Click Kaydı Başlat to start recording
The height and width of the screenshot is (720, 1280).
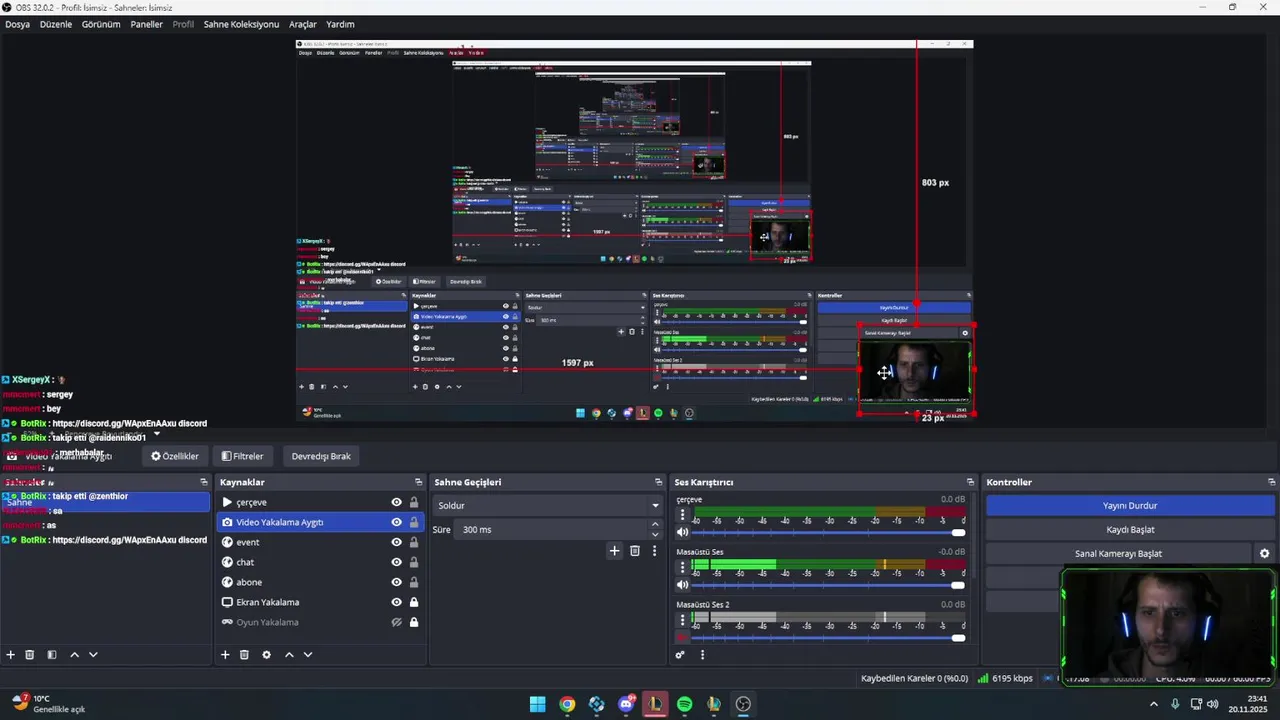tap(1130, 529)
